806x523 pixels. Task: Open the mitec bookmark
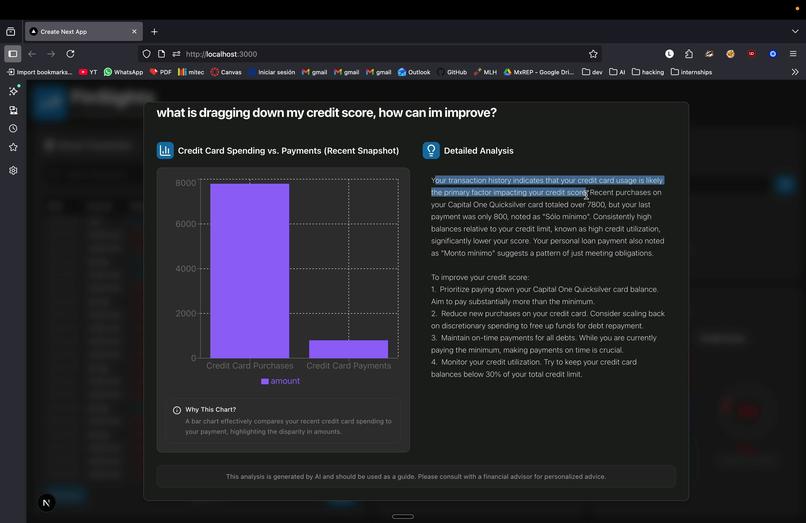tap(191, 73)
